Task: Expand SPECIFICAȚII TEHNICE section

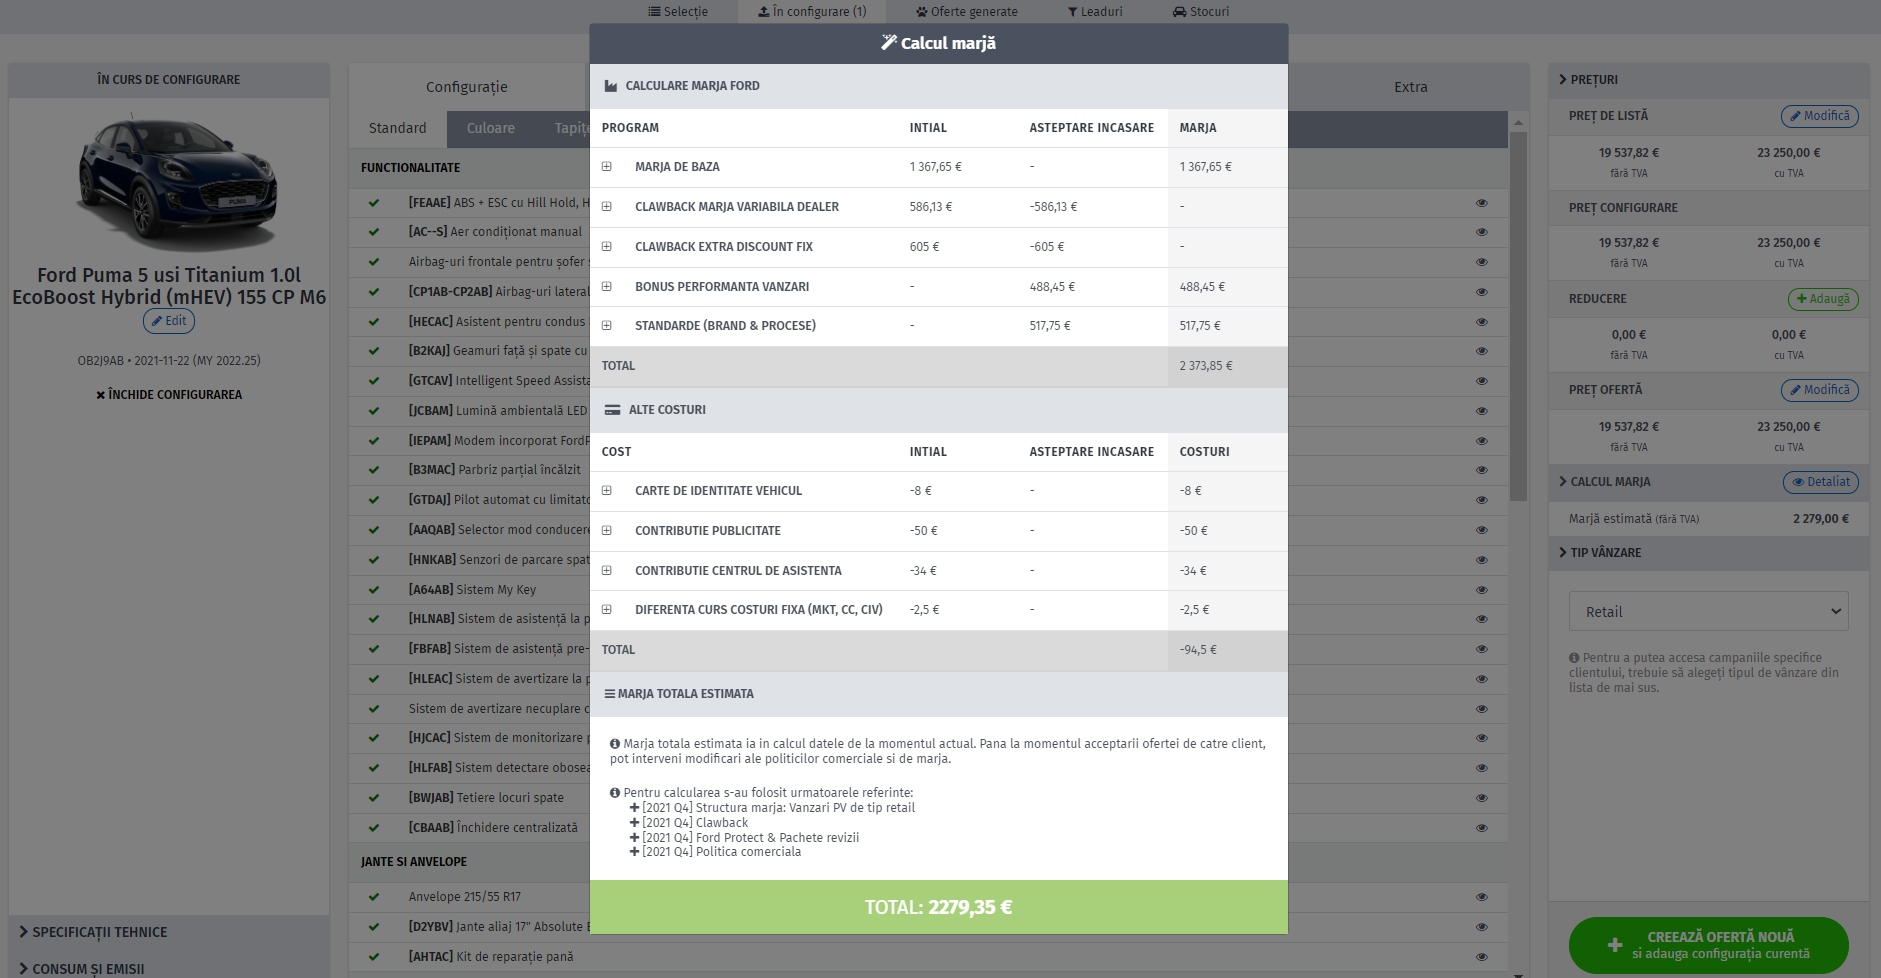Action: (x=169, y=932)
